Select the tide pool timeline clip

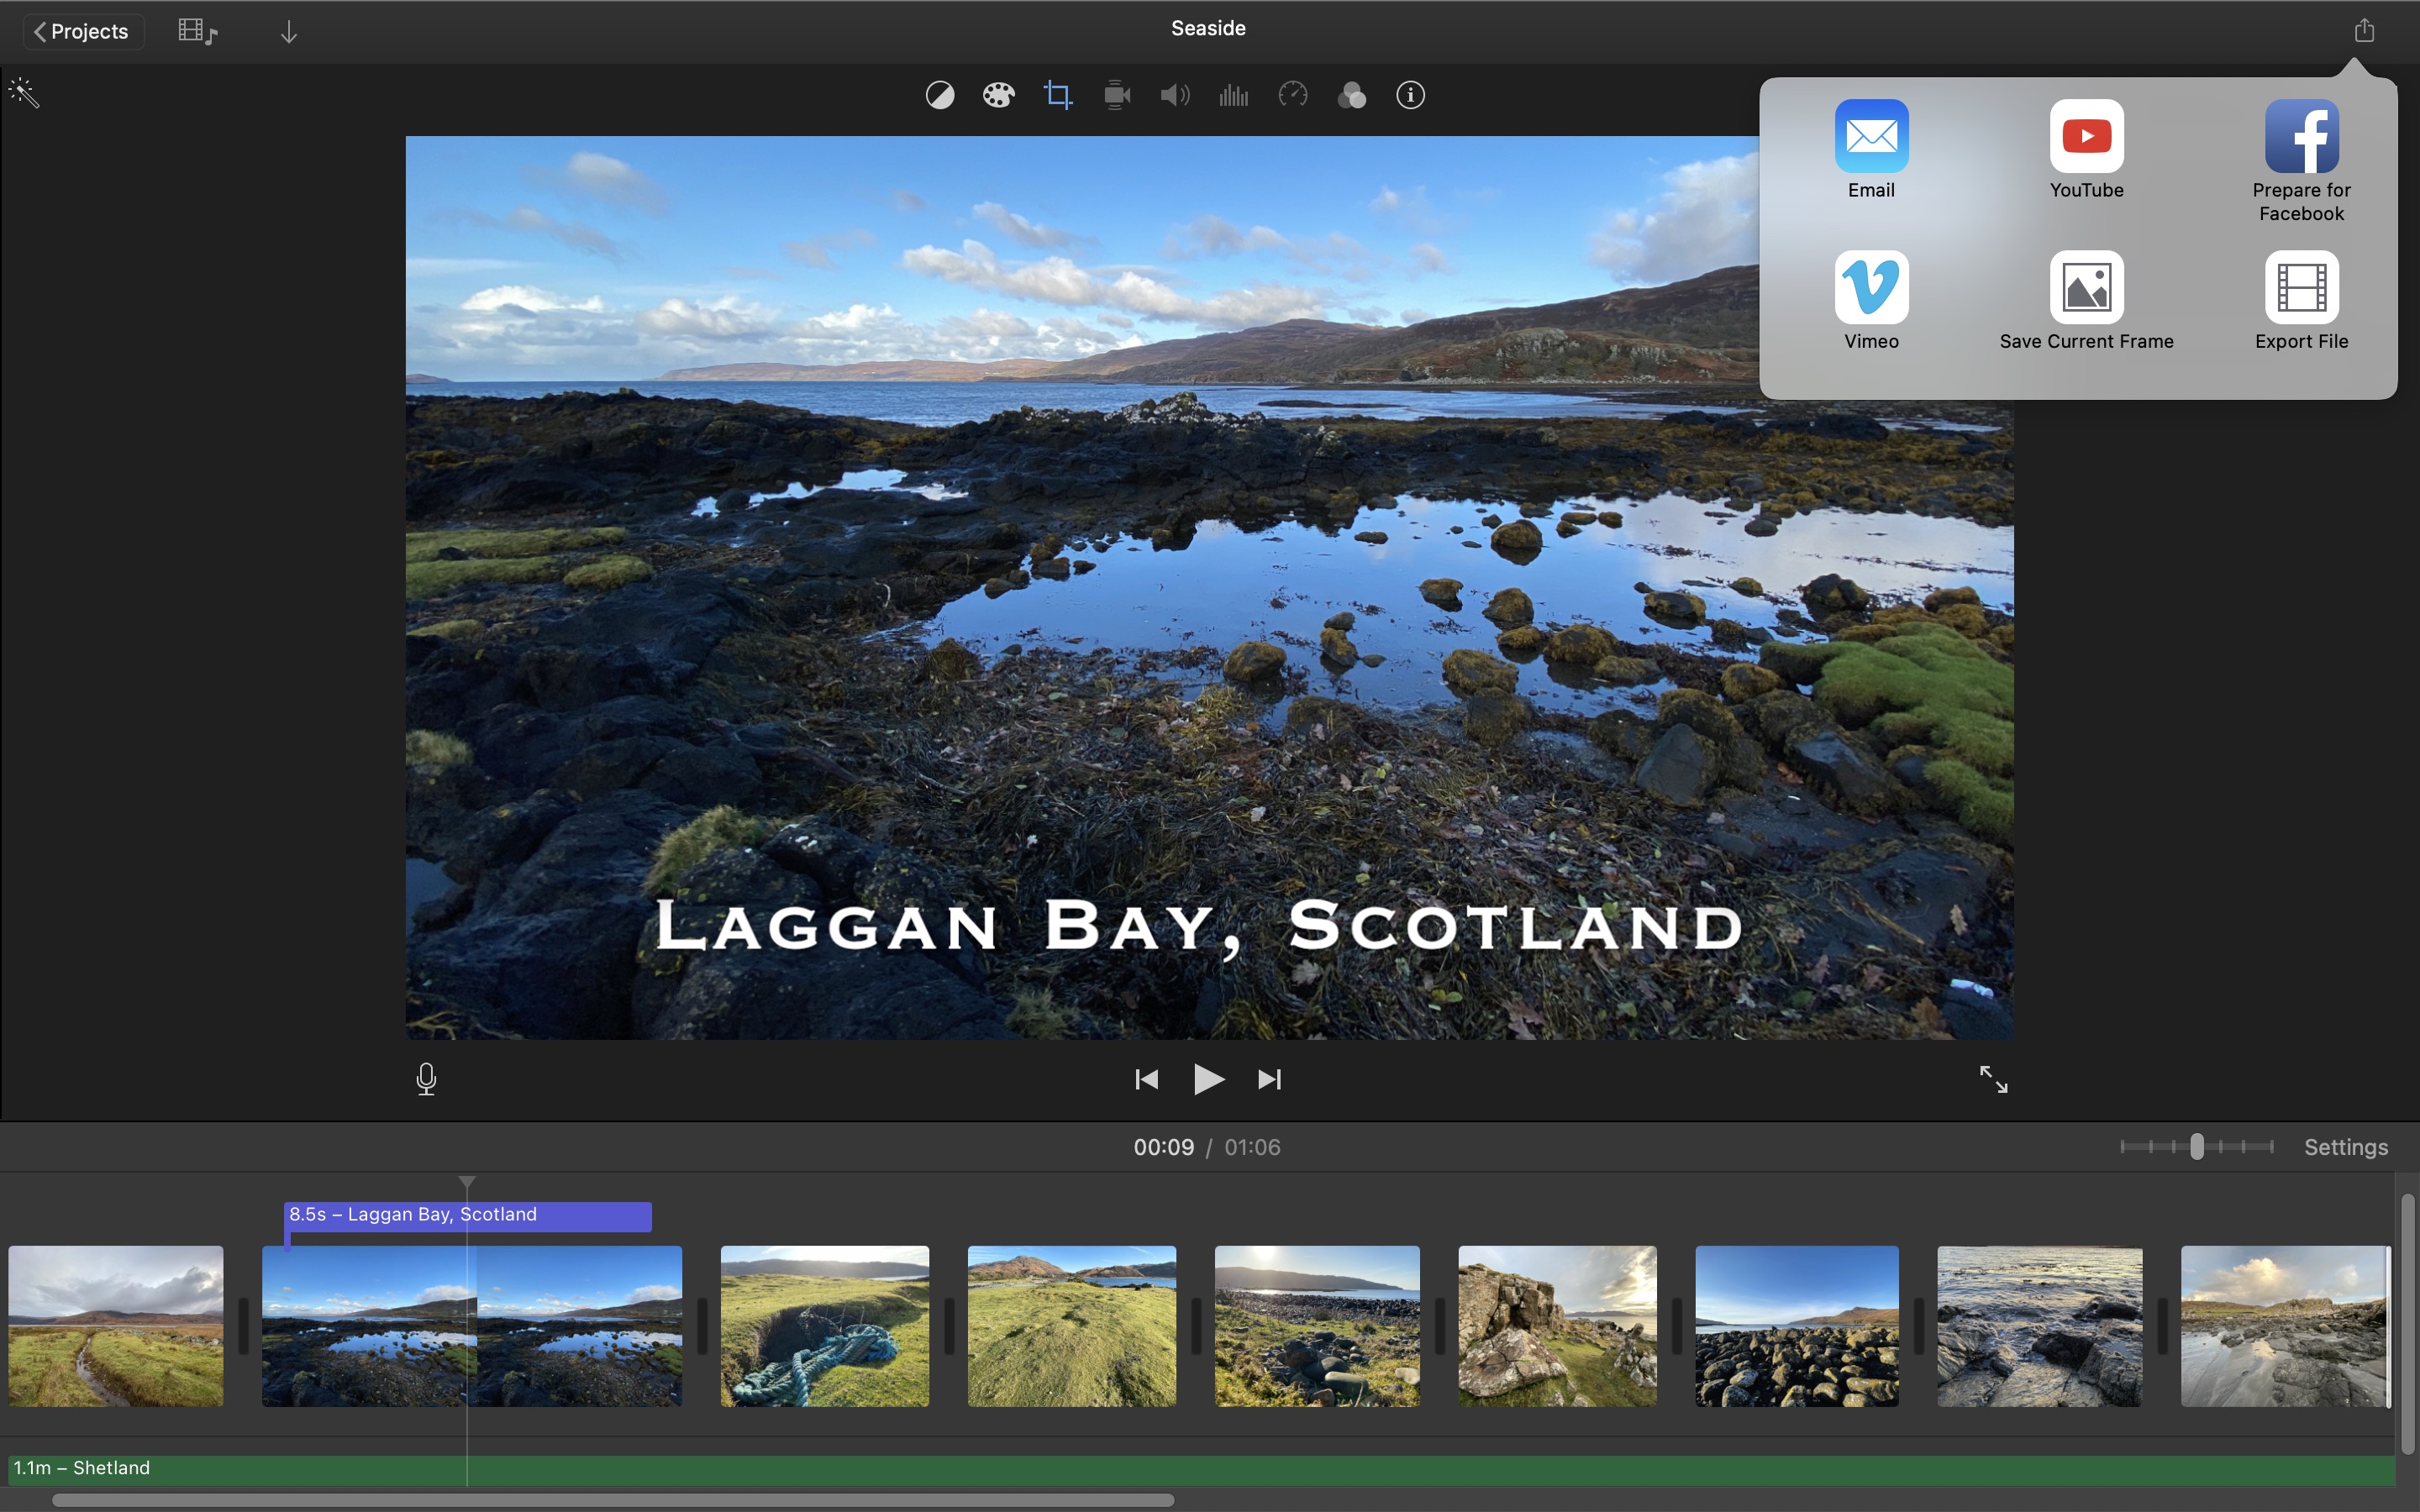[472, 1326]
